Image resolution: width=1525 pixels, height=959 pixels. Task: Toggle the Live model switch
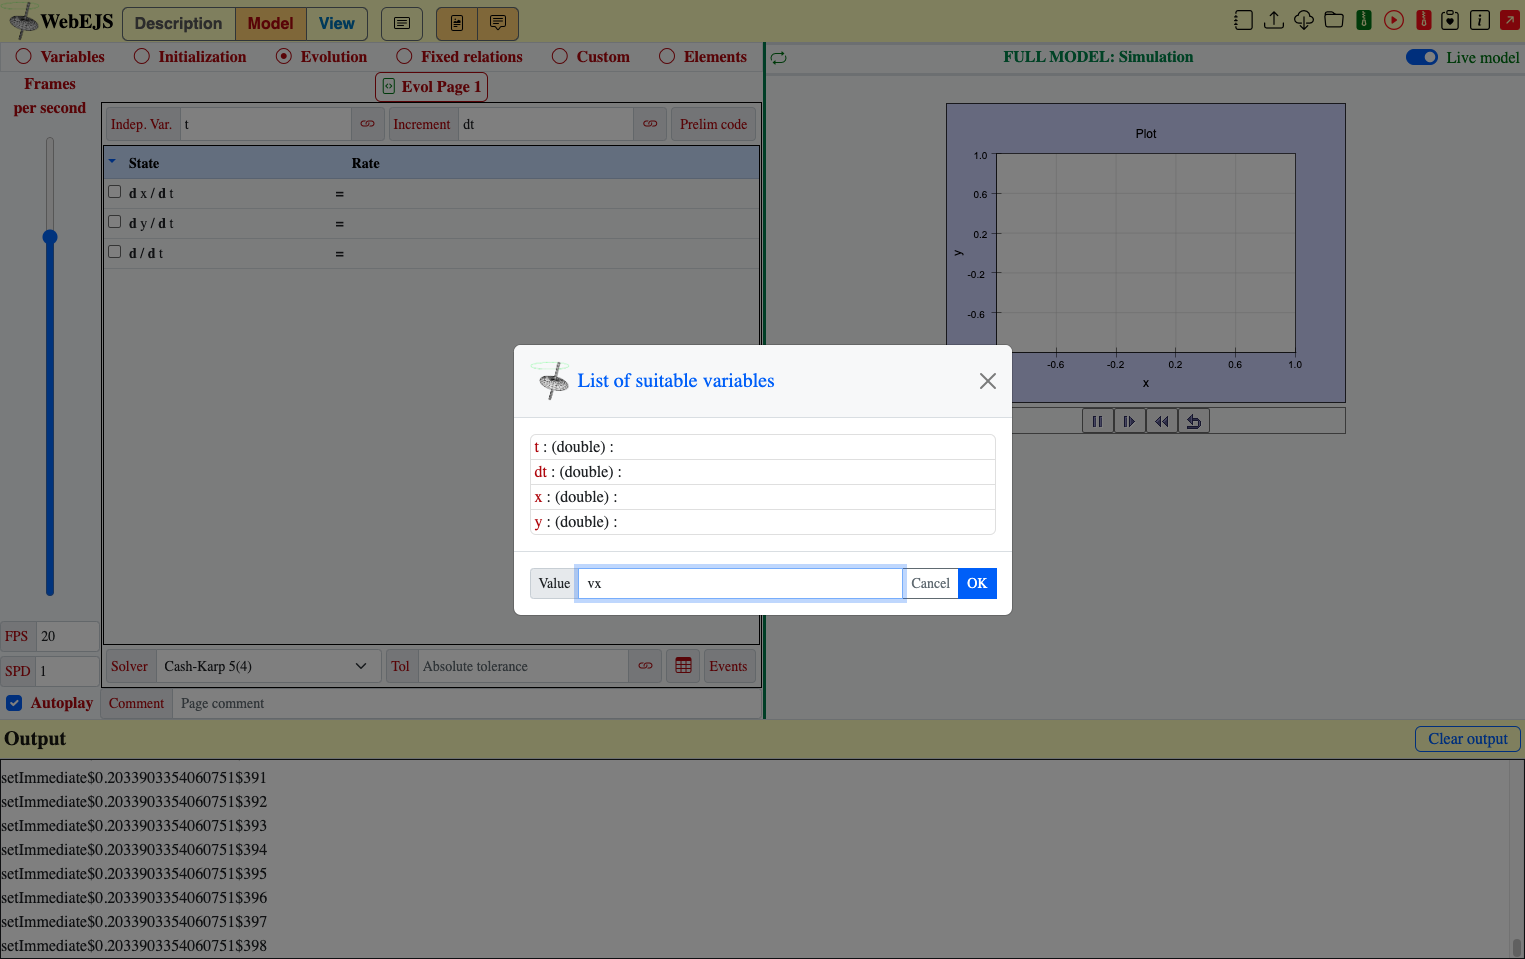coord(1422,57)
